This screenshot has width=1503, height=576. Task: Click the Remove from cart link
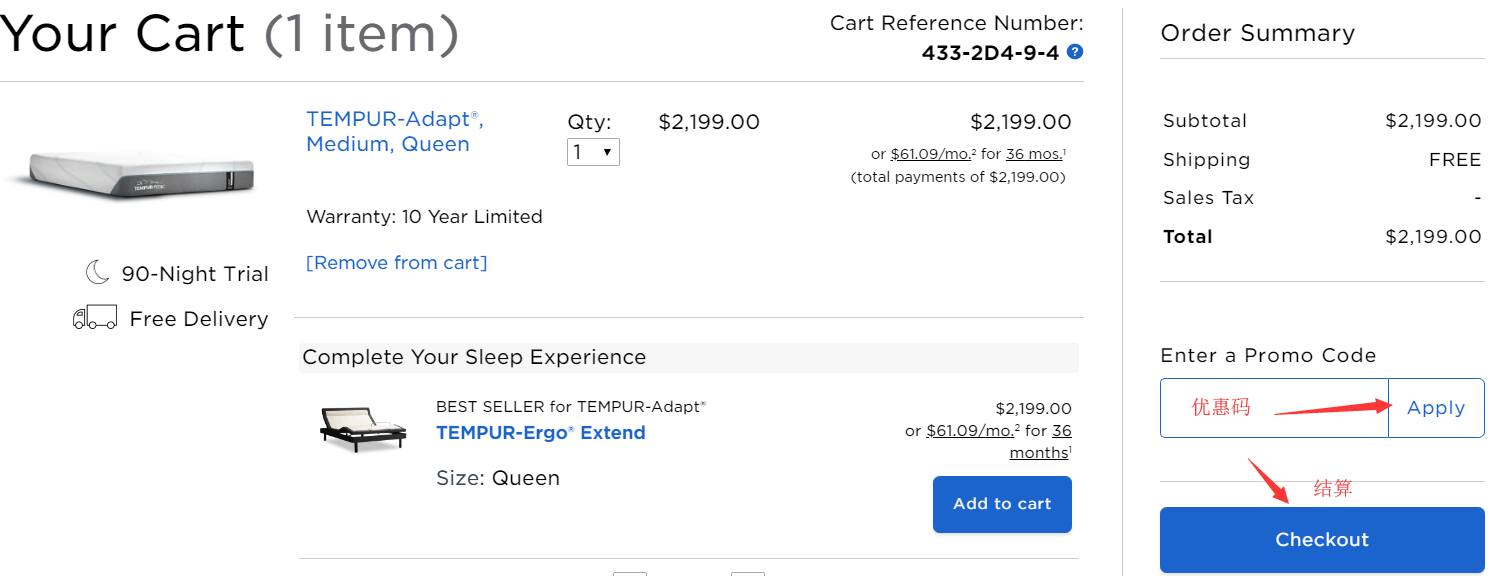tap(396, 263)
